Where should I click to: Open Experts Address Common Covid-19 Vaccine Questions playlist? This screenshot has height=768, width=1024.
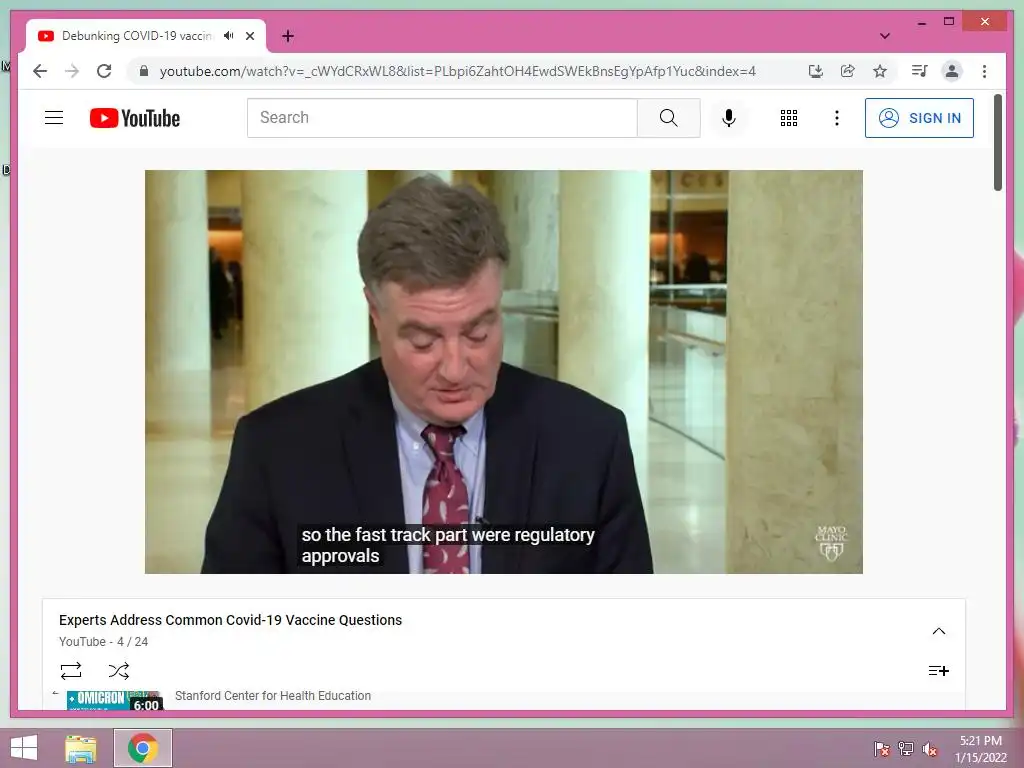231,620
